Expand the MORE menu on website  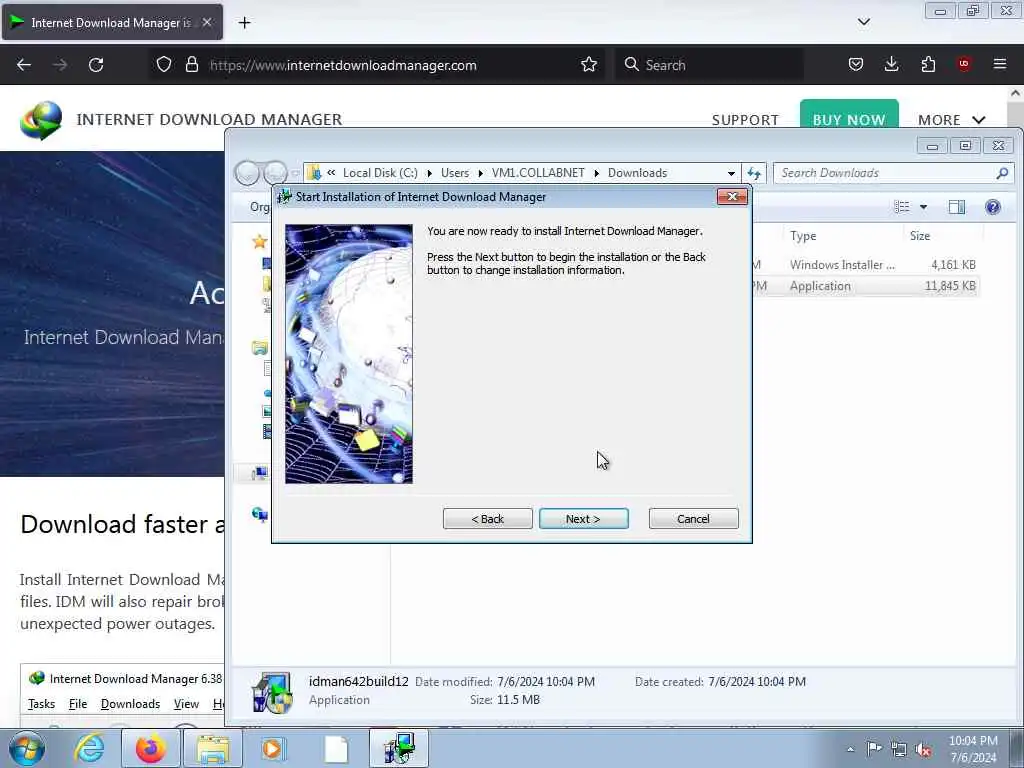point(952,120)
